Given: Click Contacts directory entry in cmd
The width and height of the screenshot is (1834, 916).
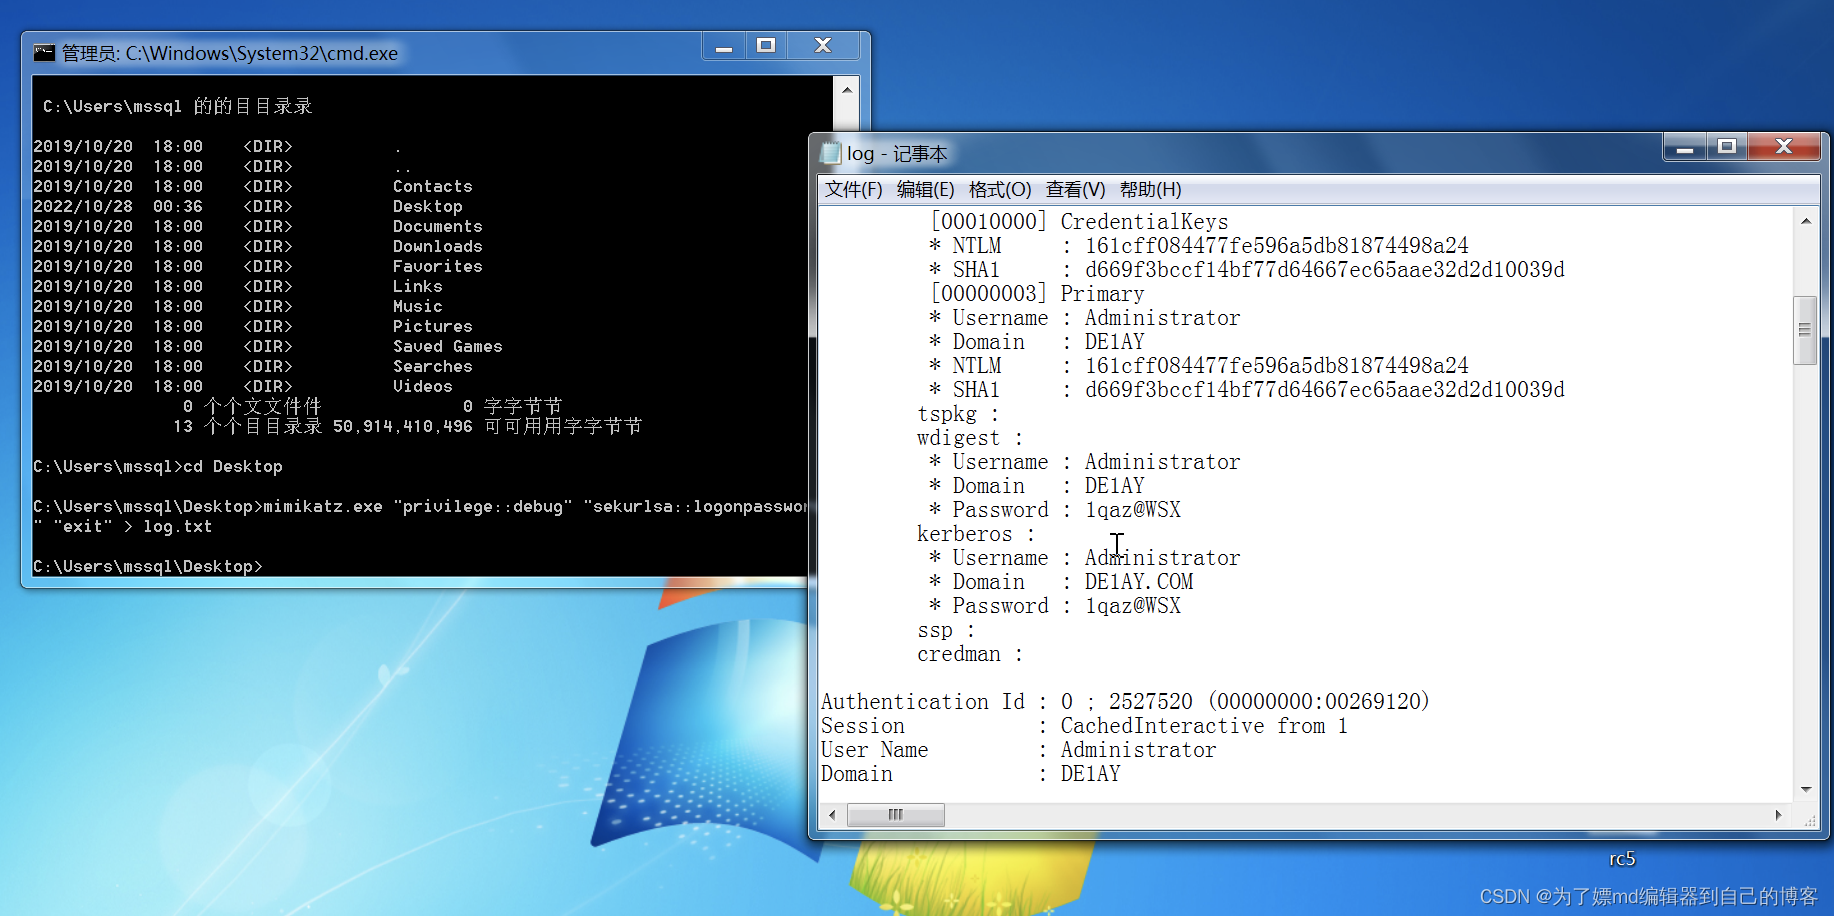Looking at the screenshot, I should coord(432,186).
